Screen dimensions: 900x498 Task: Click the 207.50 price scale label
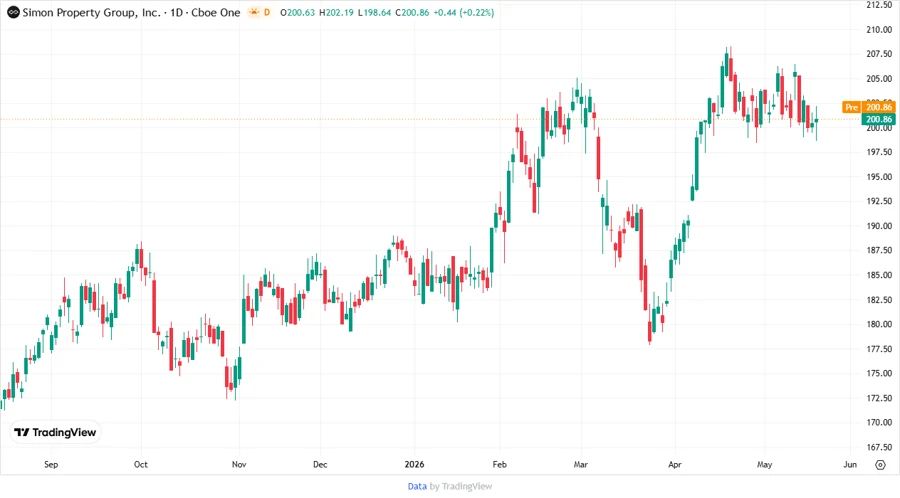(x=879, y=54)
